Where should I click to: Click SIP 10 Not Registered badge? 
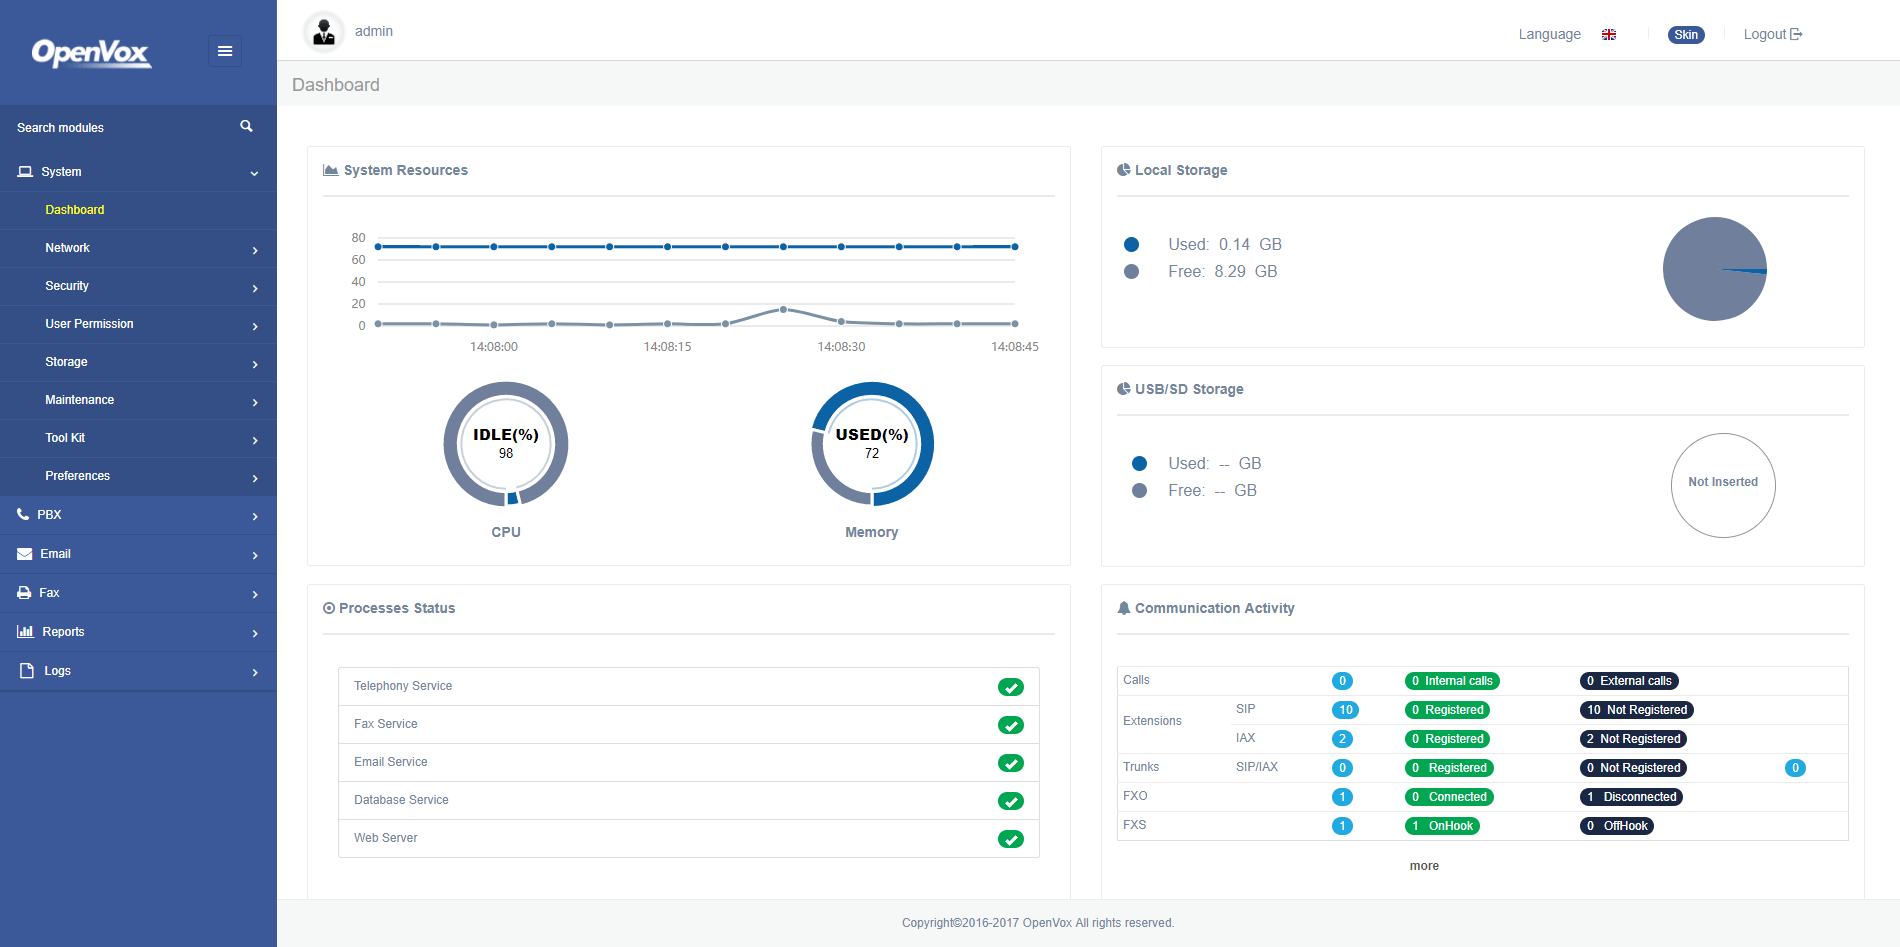click(1637, 710)
